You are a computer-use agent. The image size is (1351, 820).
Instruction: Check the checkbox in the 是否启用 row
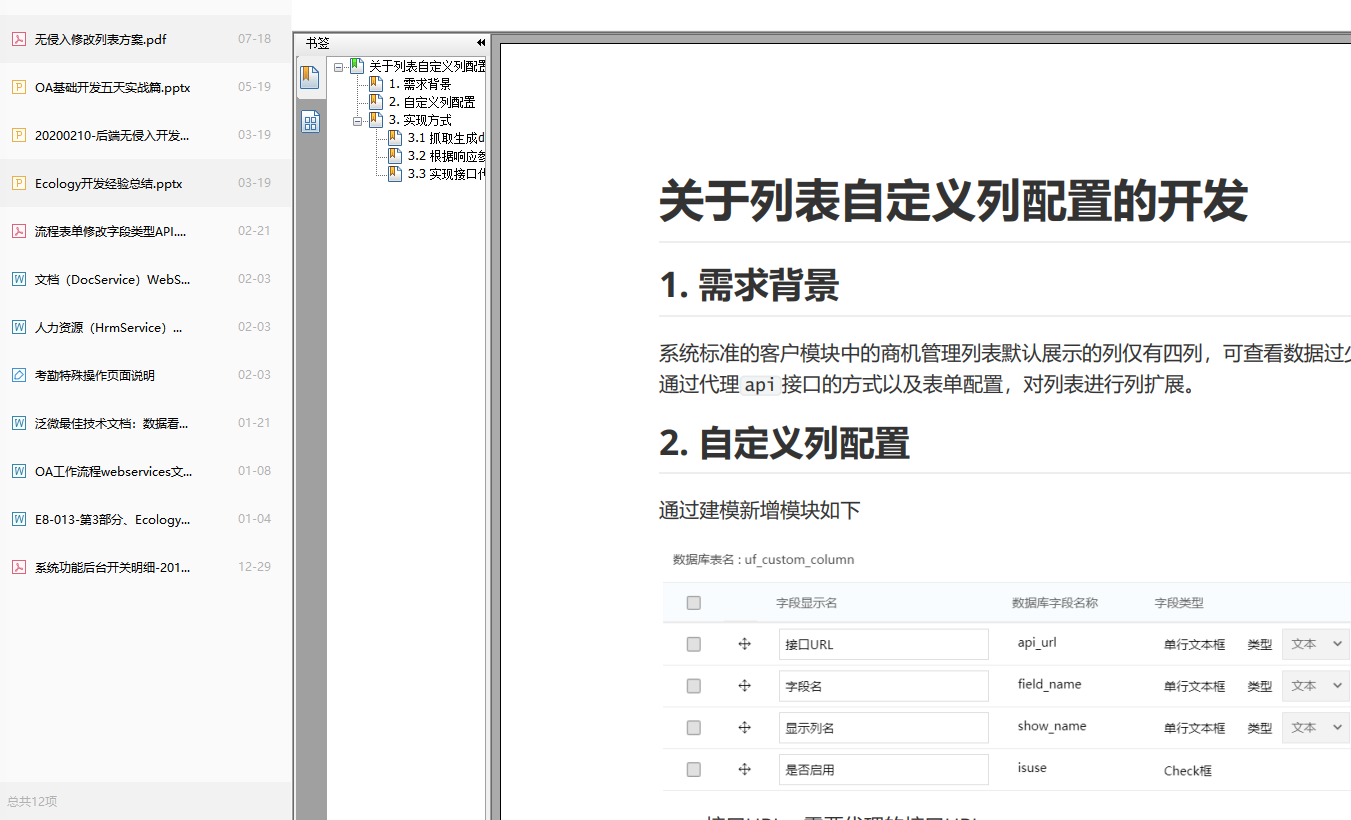(x=693, y=769)
